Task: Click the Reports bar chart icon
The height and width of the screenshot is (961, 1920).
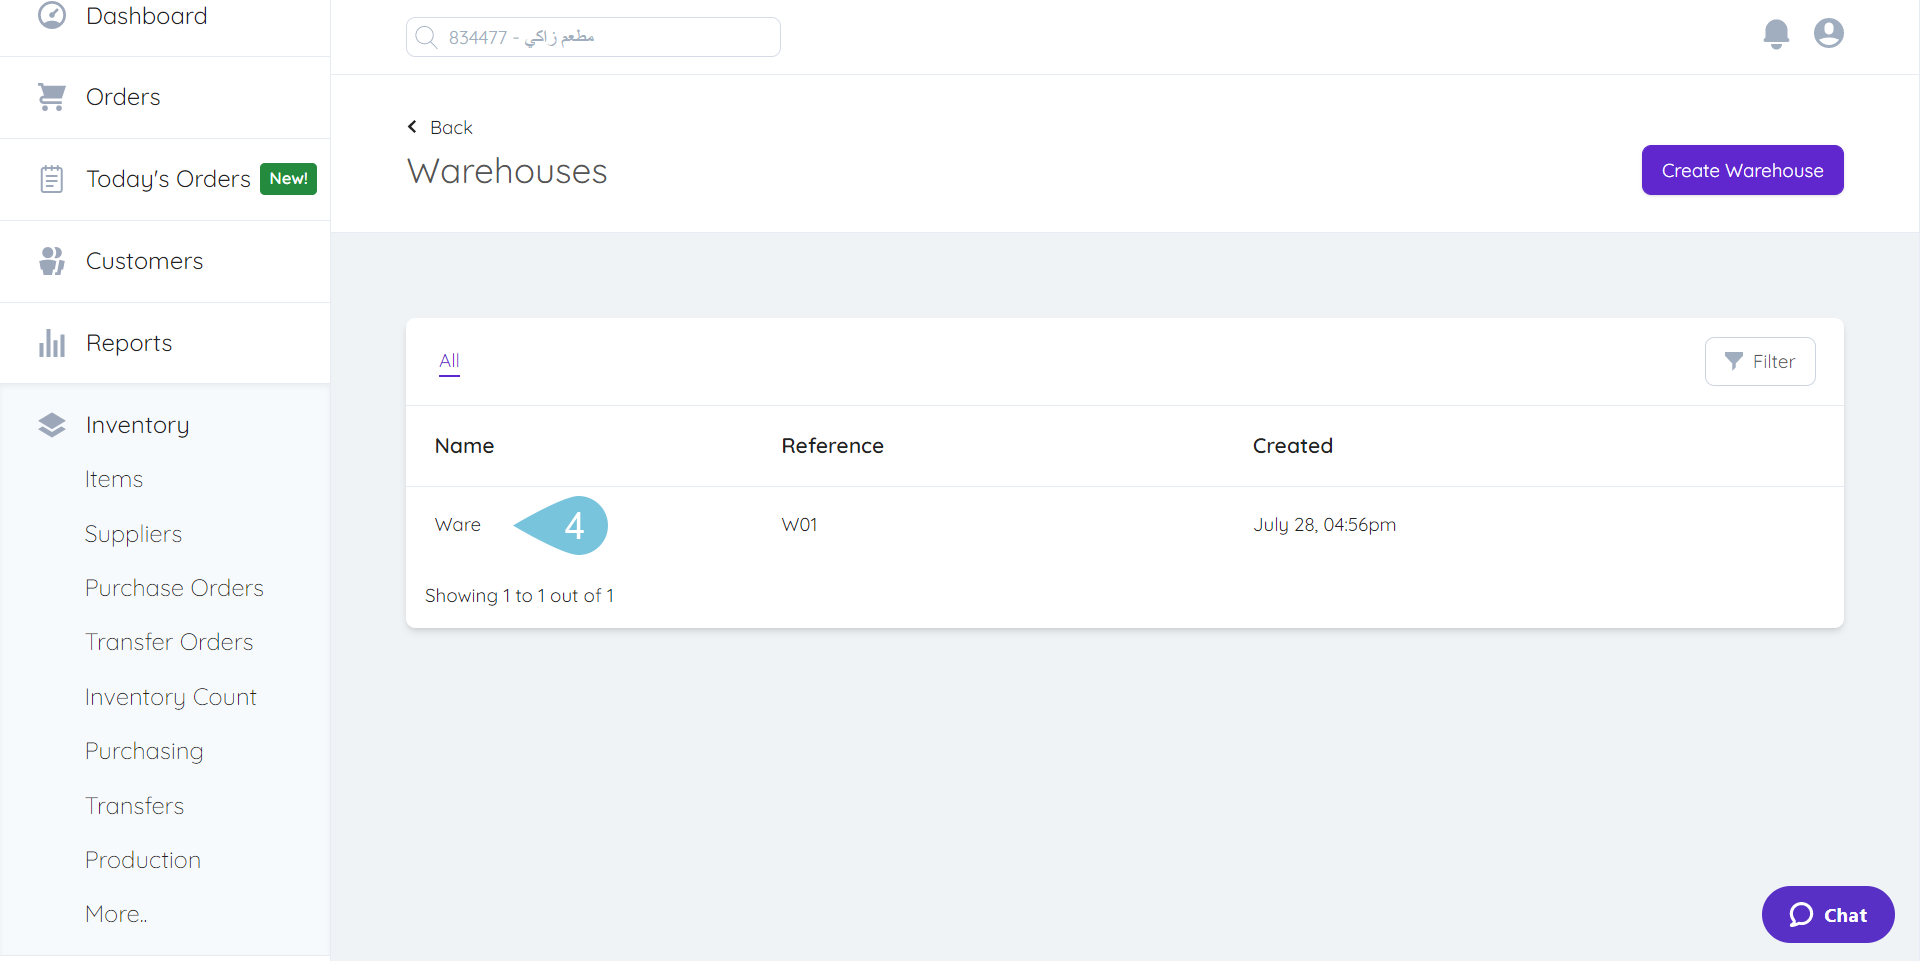Action: [52, 343]
